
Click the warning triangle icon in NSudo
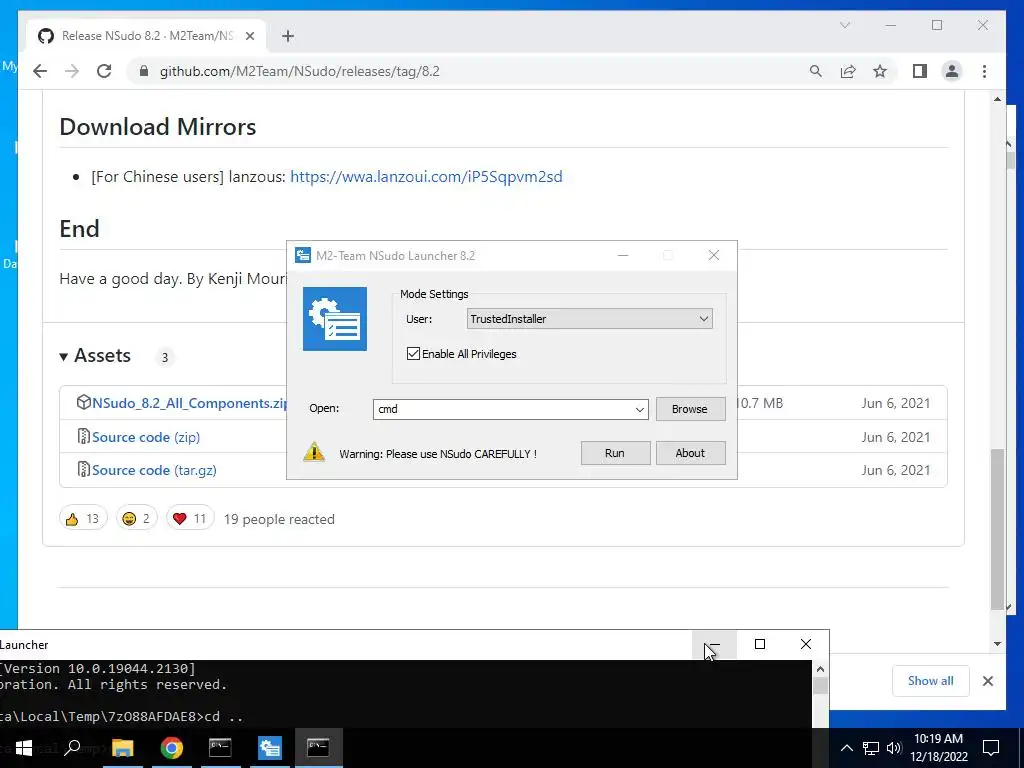(x=314, y=452)
